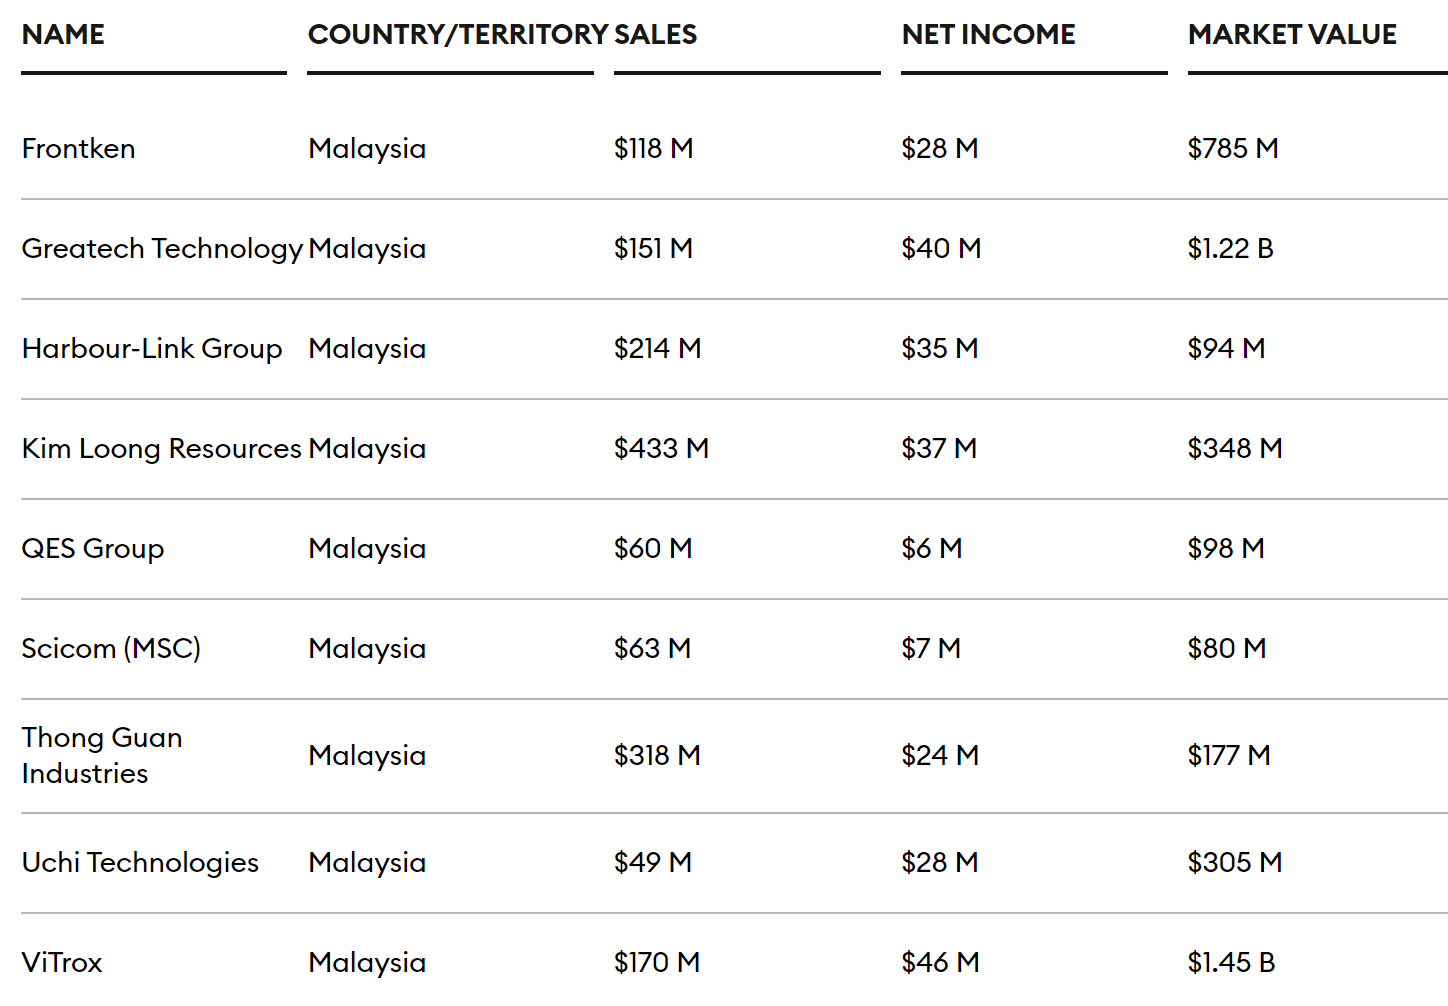
Task: Click Greatech's $1.22 B market value
Action: pos(1230,248)
